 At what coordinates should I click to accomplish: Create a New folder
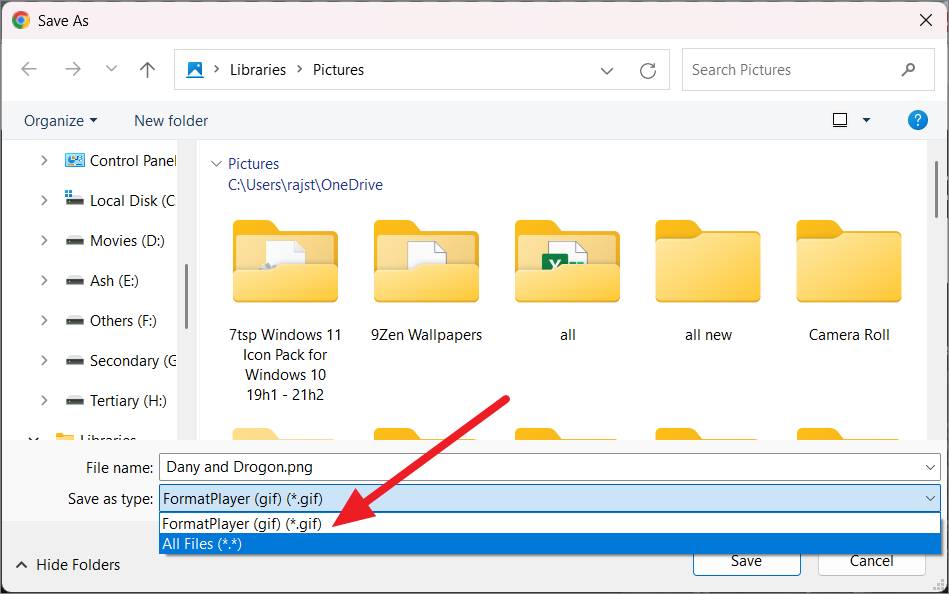(171, 120)
